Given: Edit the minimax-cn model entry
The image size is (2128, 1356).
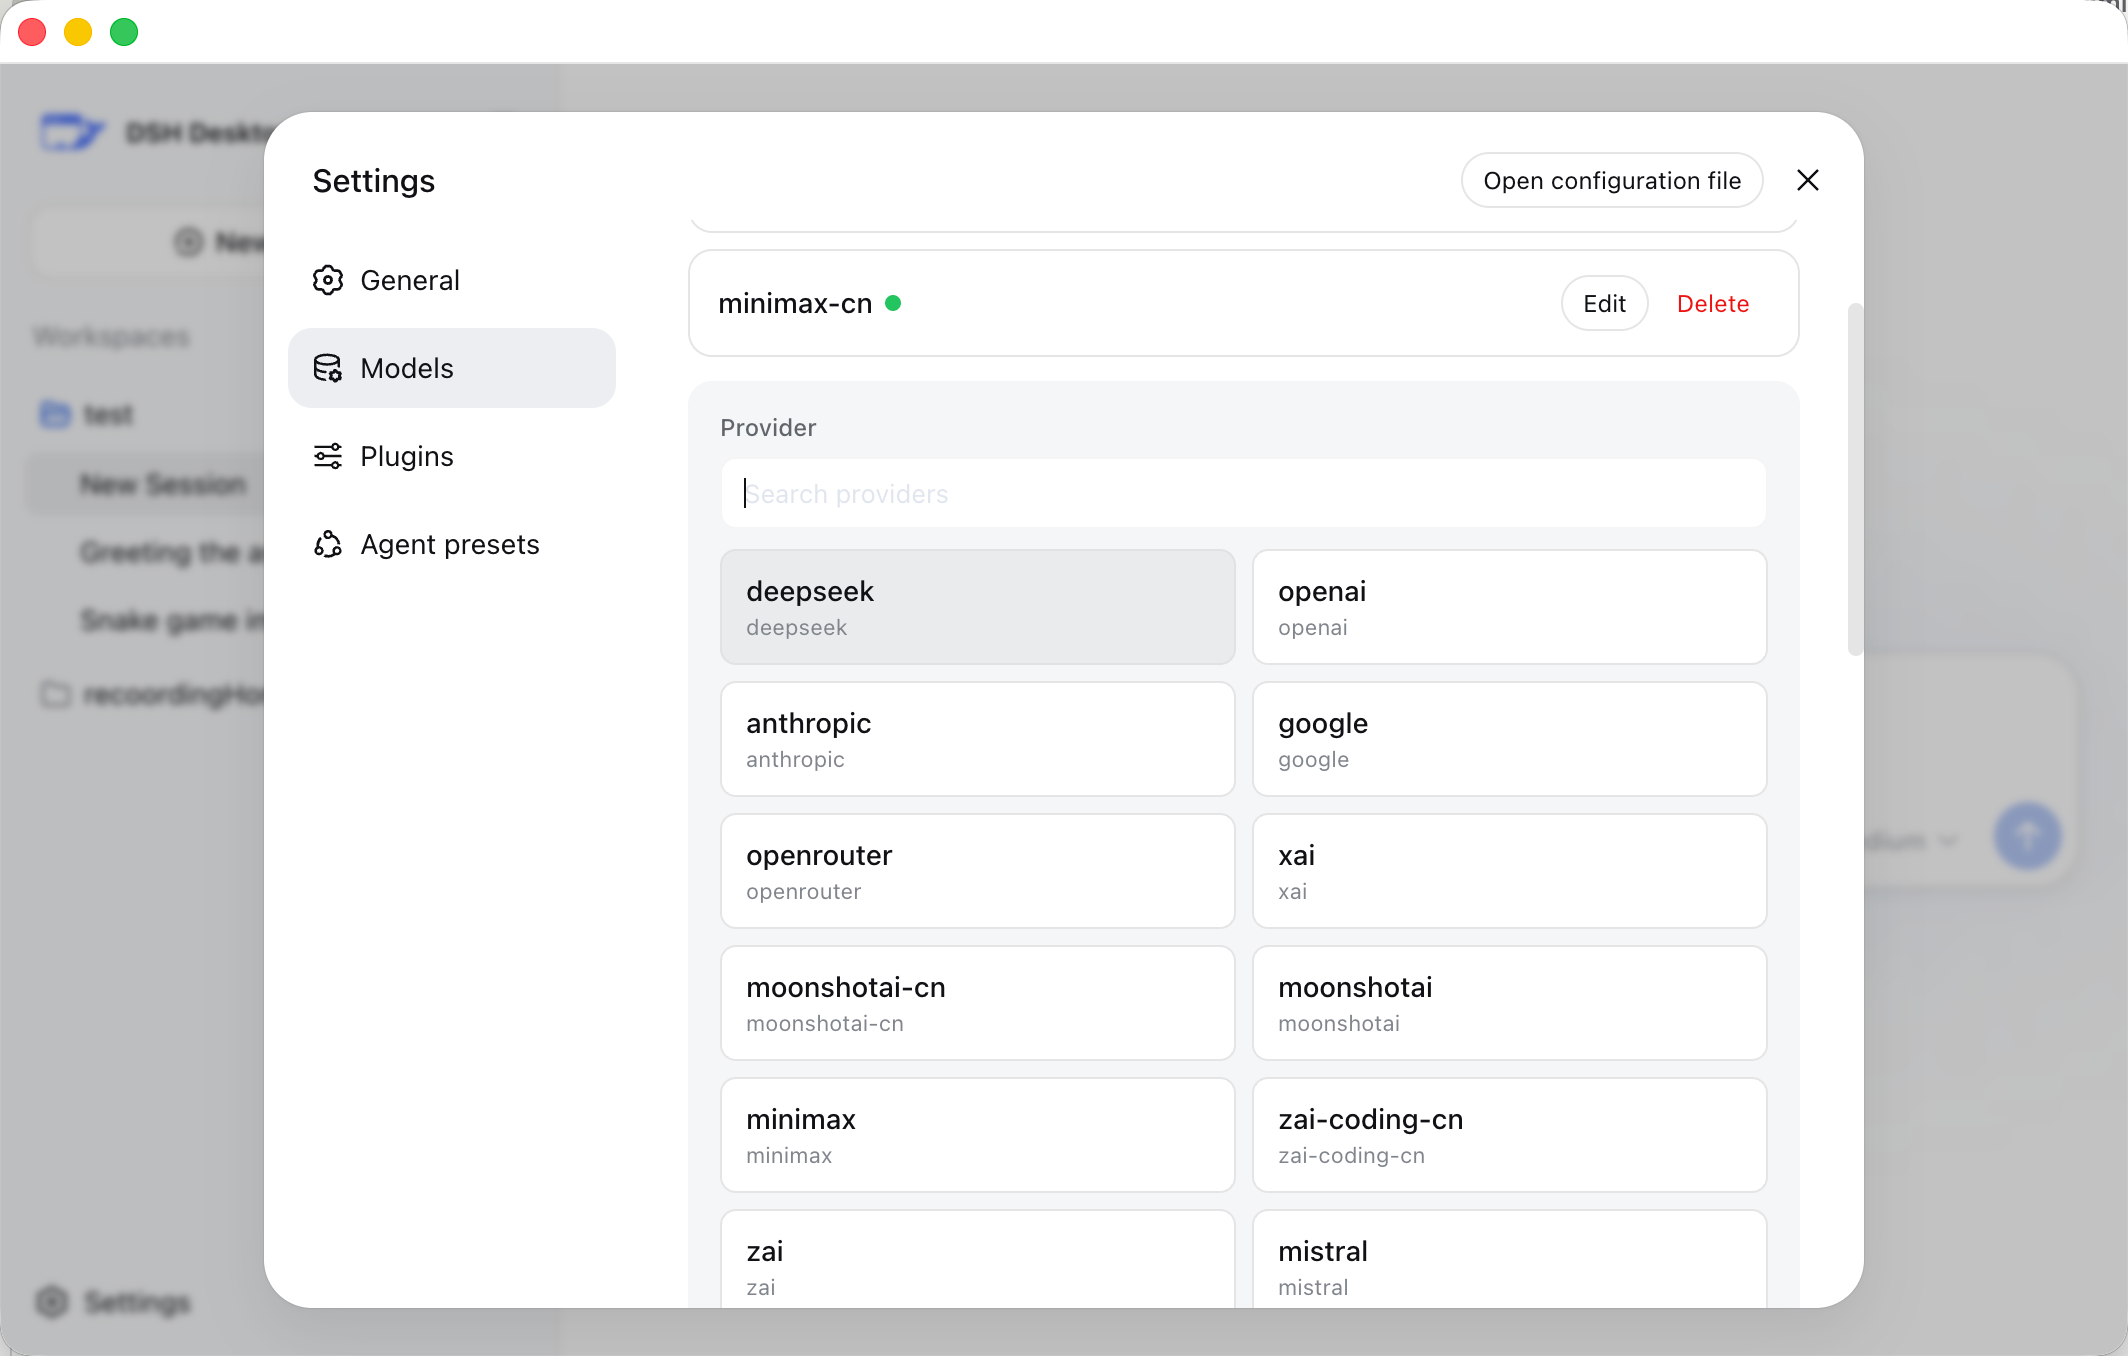Looking at the screenshot, I should tap(1604, 303).
